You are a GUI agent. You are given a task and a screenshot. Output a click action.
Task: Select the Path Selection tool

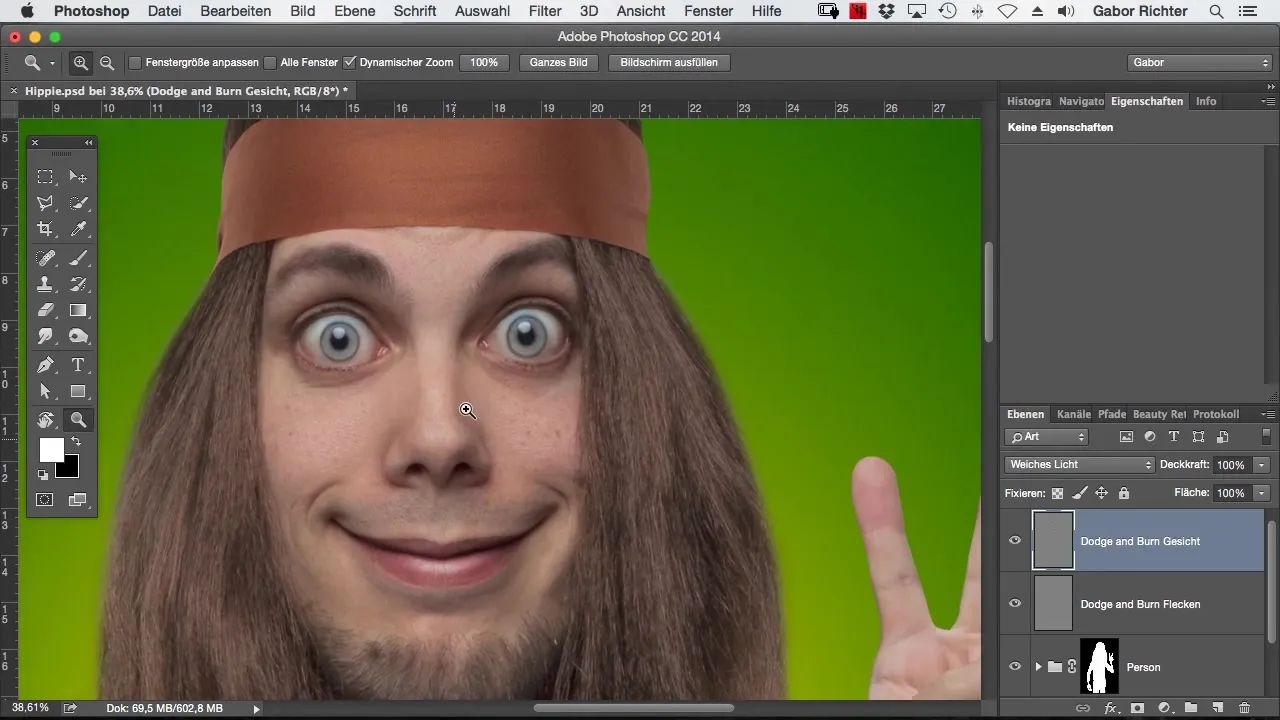(x=46, y=391)
